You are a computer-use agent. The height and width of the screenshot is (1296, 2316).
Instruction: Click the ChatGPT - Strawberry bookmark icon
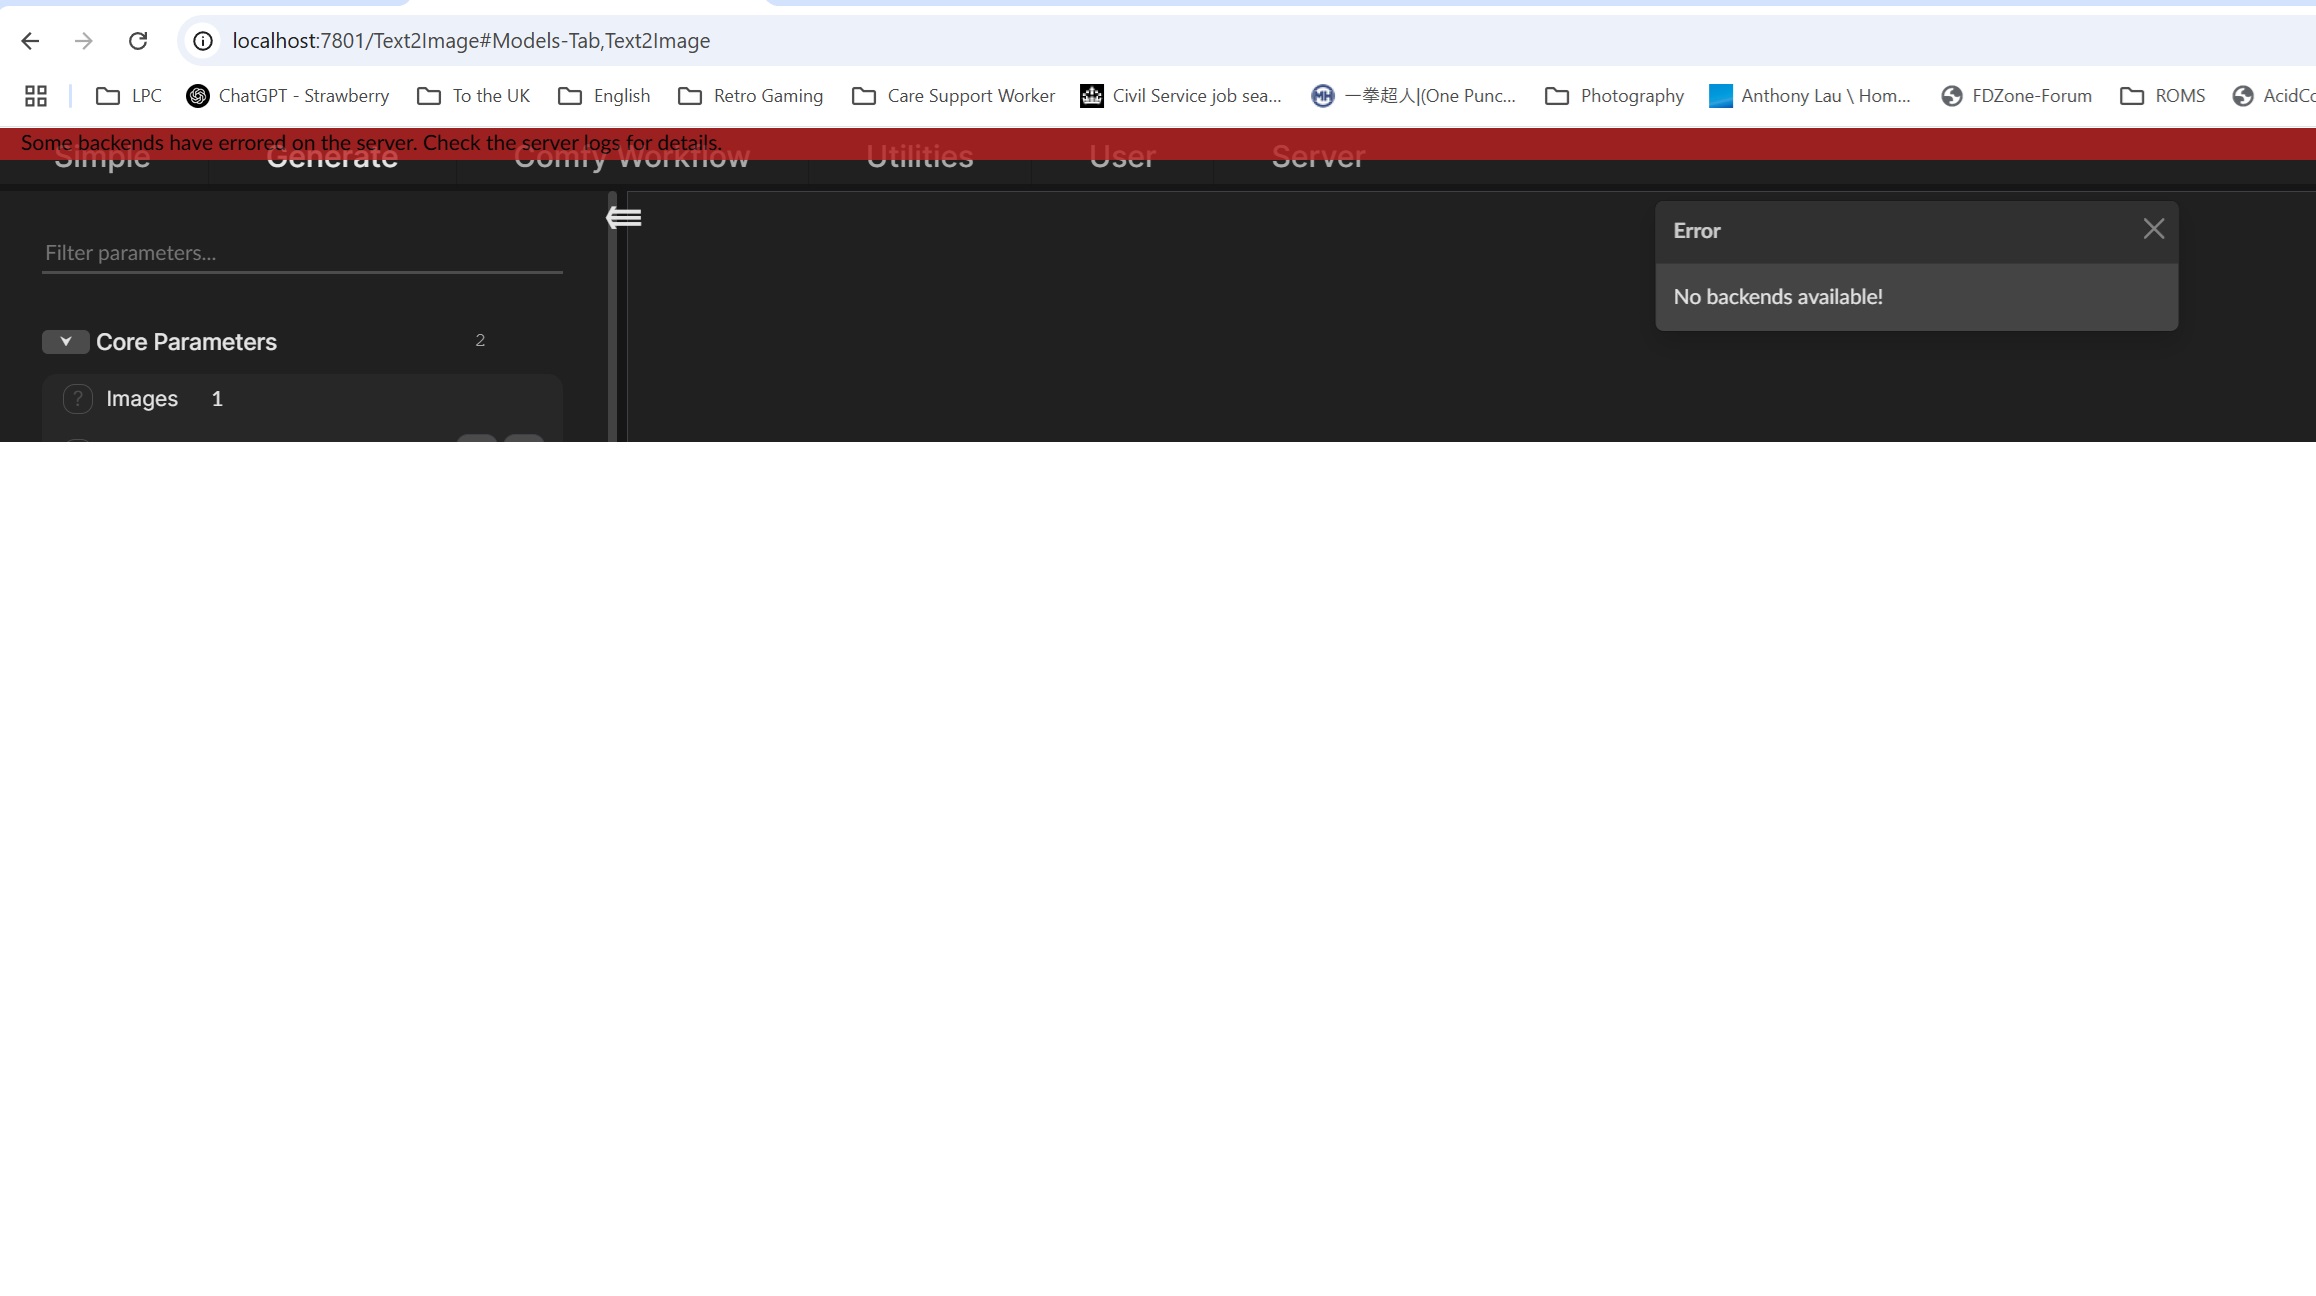pos(197,95)
